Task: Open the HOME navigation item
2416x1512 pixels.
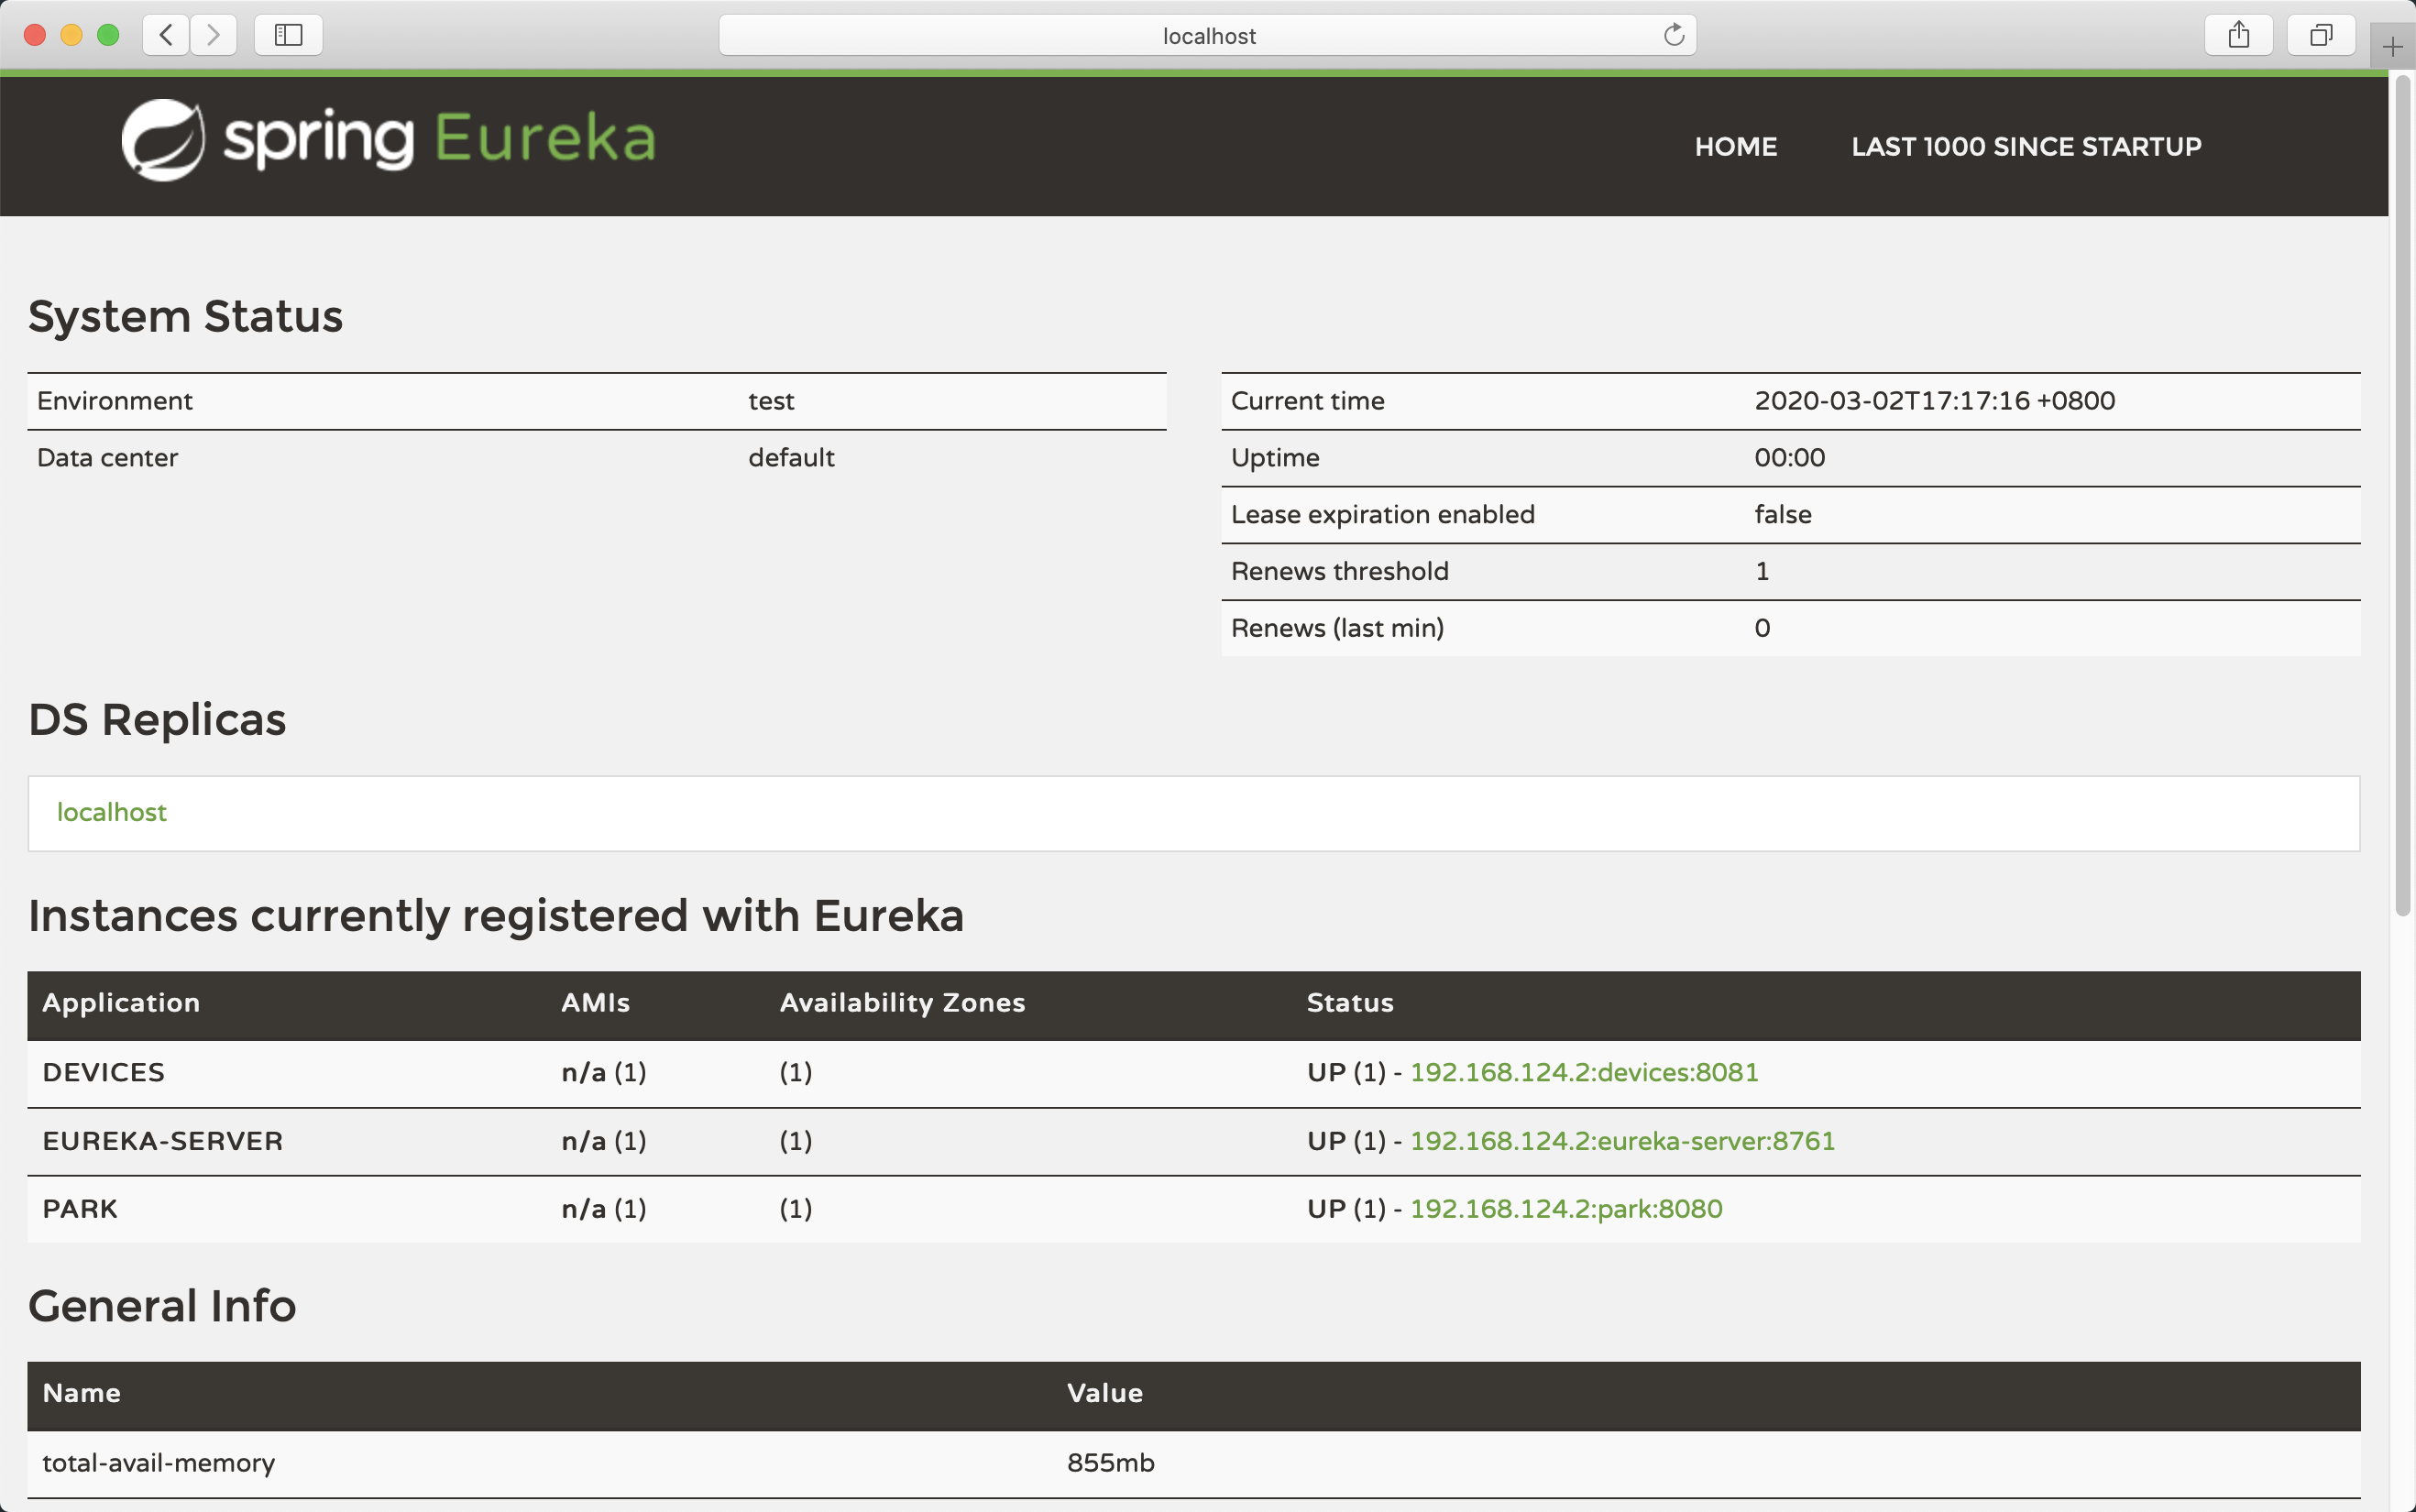Action: tap(1735, 147)
